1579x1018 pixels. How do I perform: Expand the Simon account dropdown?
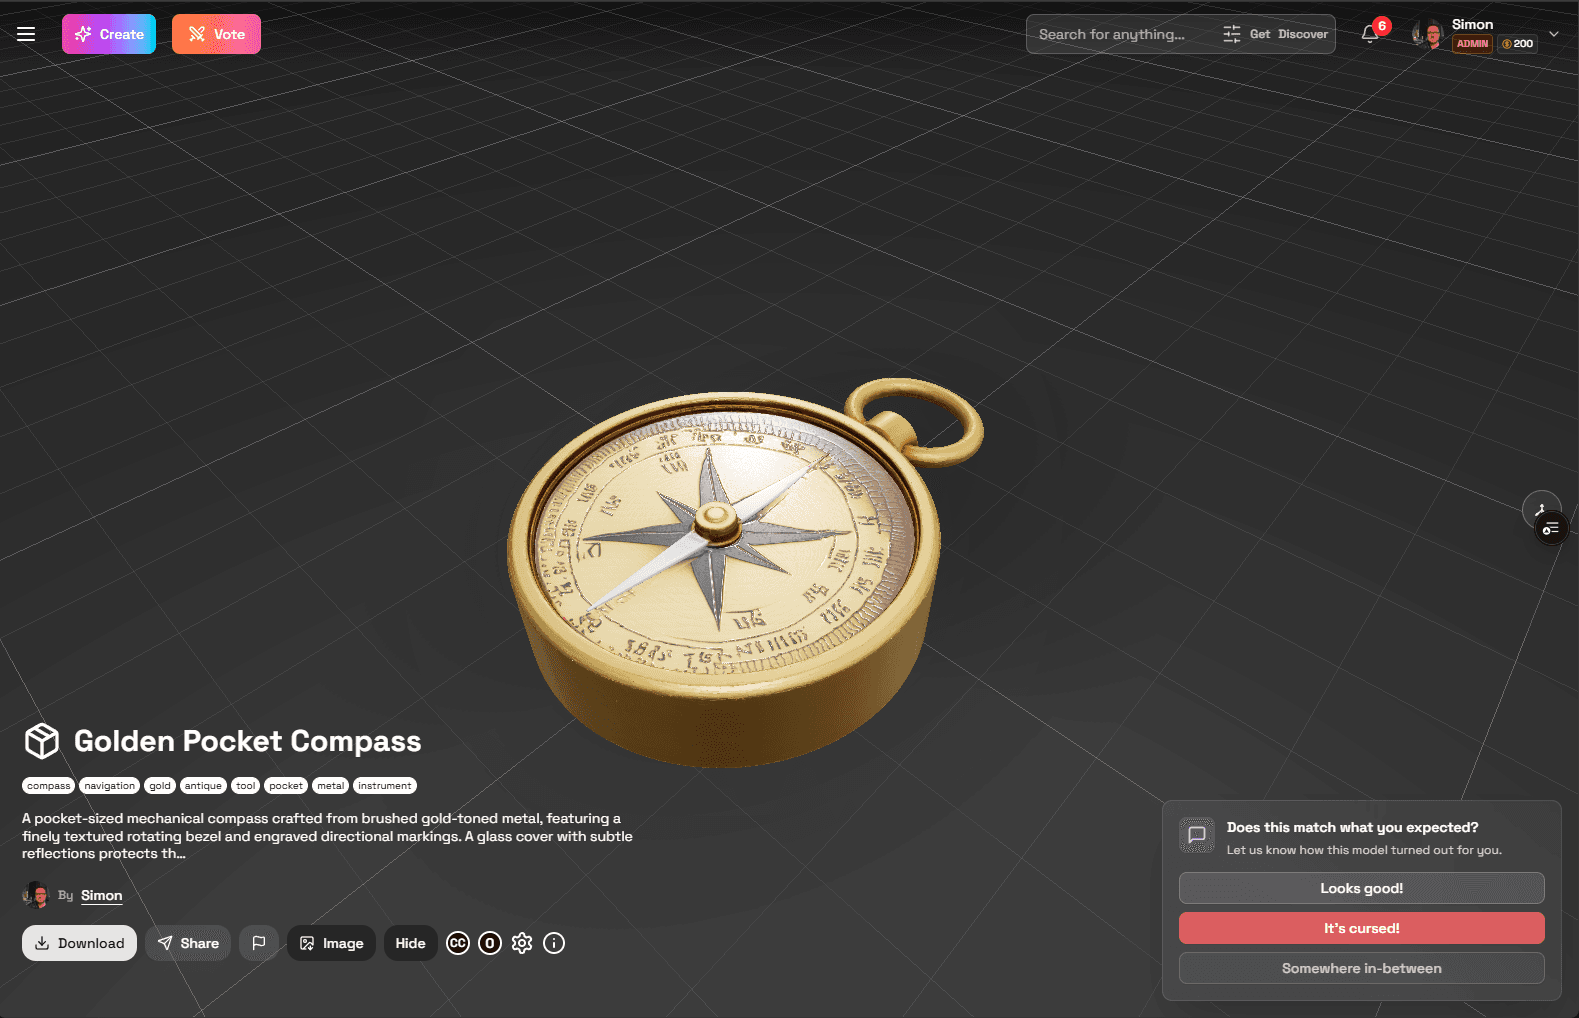[1553, 34]
